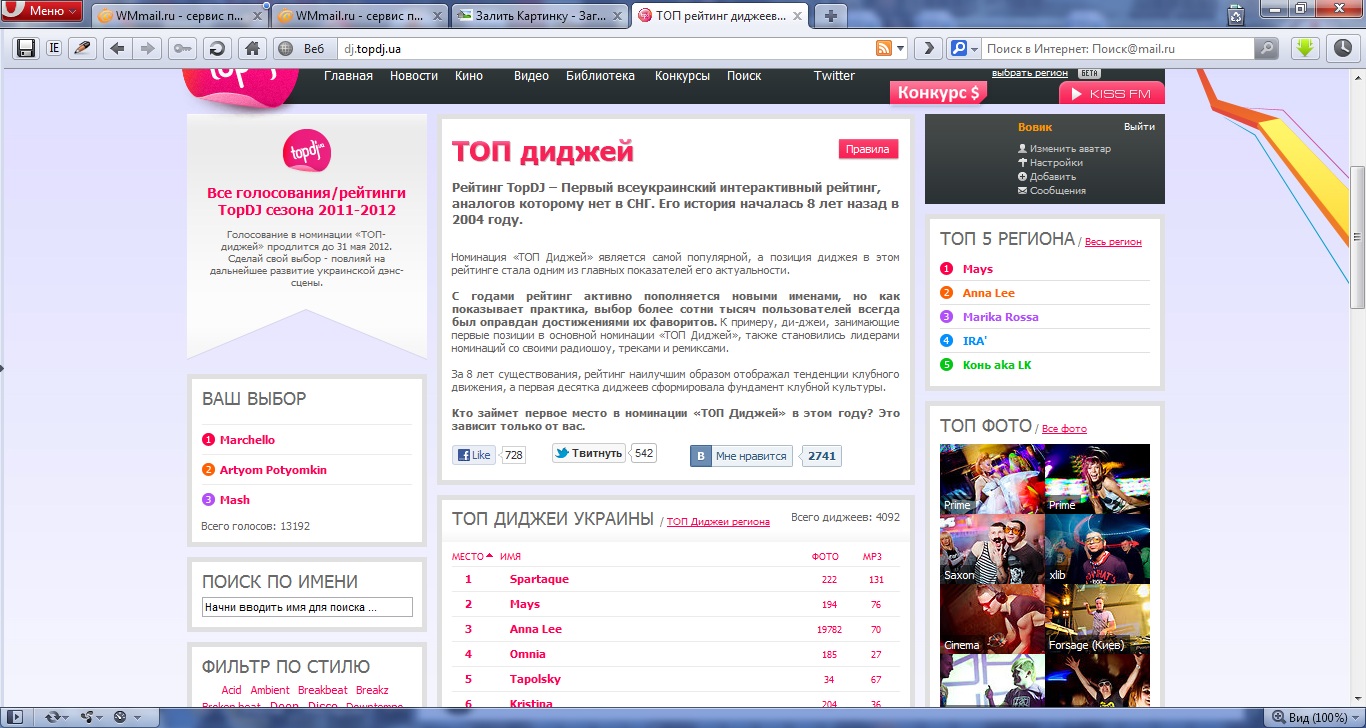This screenshot has height=728, width=1366.
Task: Open the search engine selector dropdown
Action: click(x=964, y=48)
